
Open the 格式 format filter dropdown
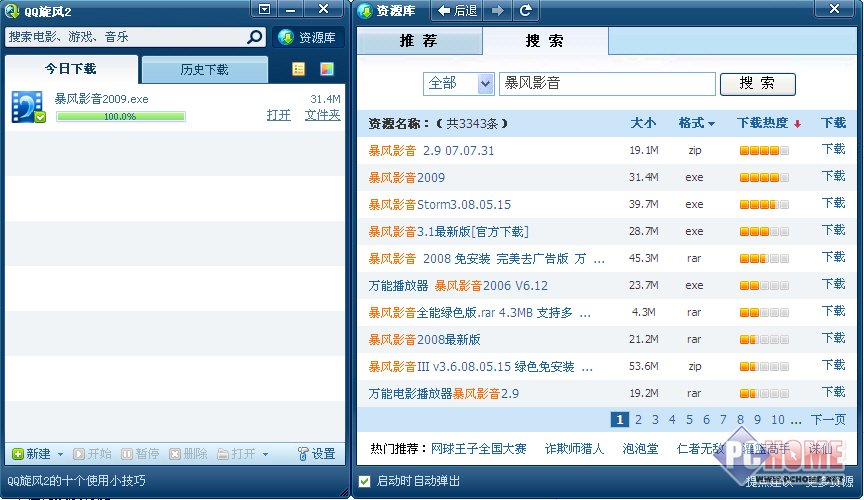[696, 123]
